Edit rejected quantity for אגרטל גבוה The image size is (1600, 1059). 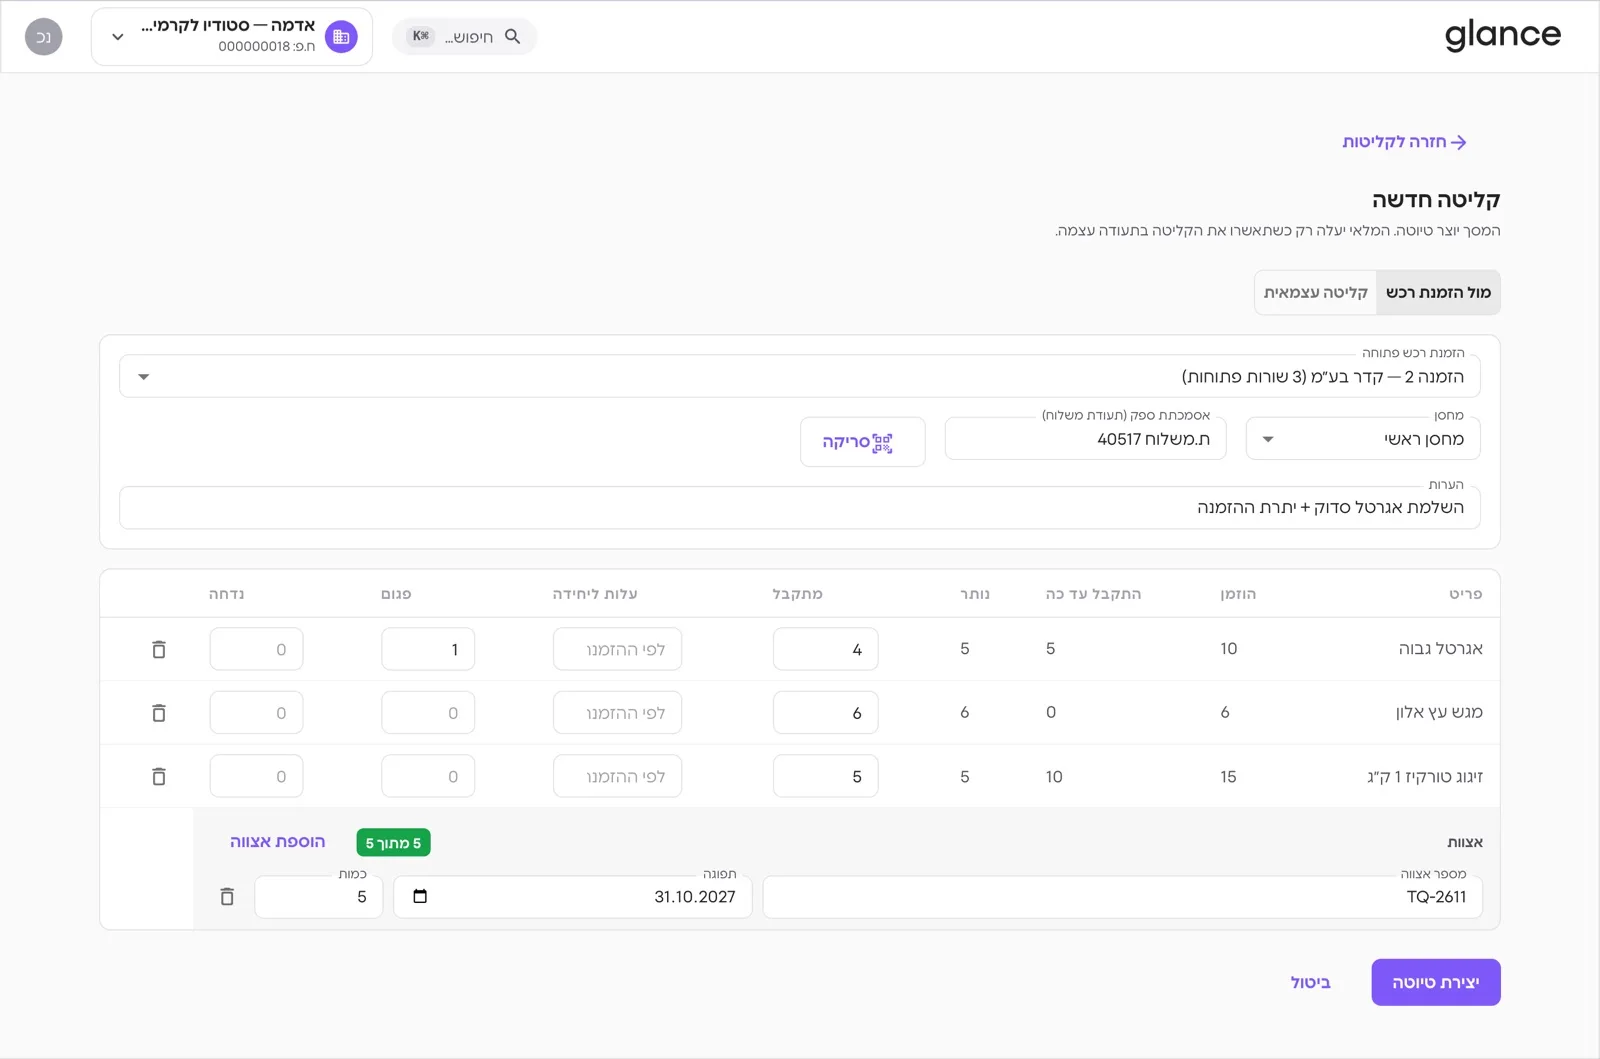[256, 649]
